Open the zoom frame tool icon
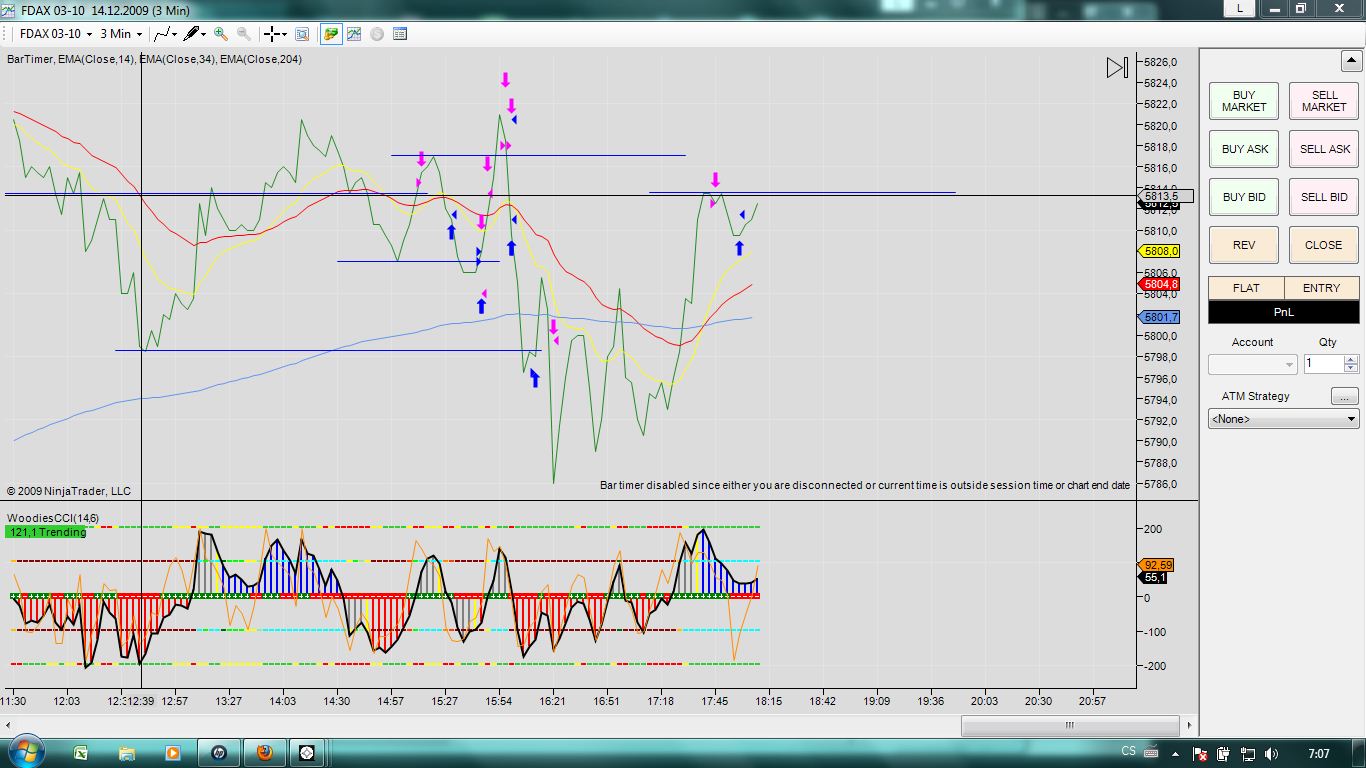Viewport: 1366px width, 768px height. click(x=302, y=34)
